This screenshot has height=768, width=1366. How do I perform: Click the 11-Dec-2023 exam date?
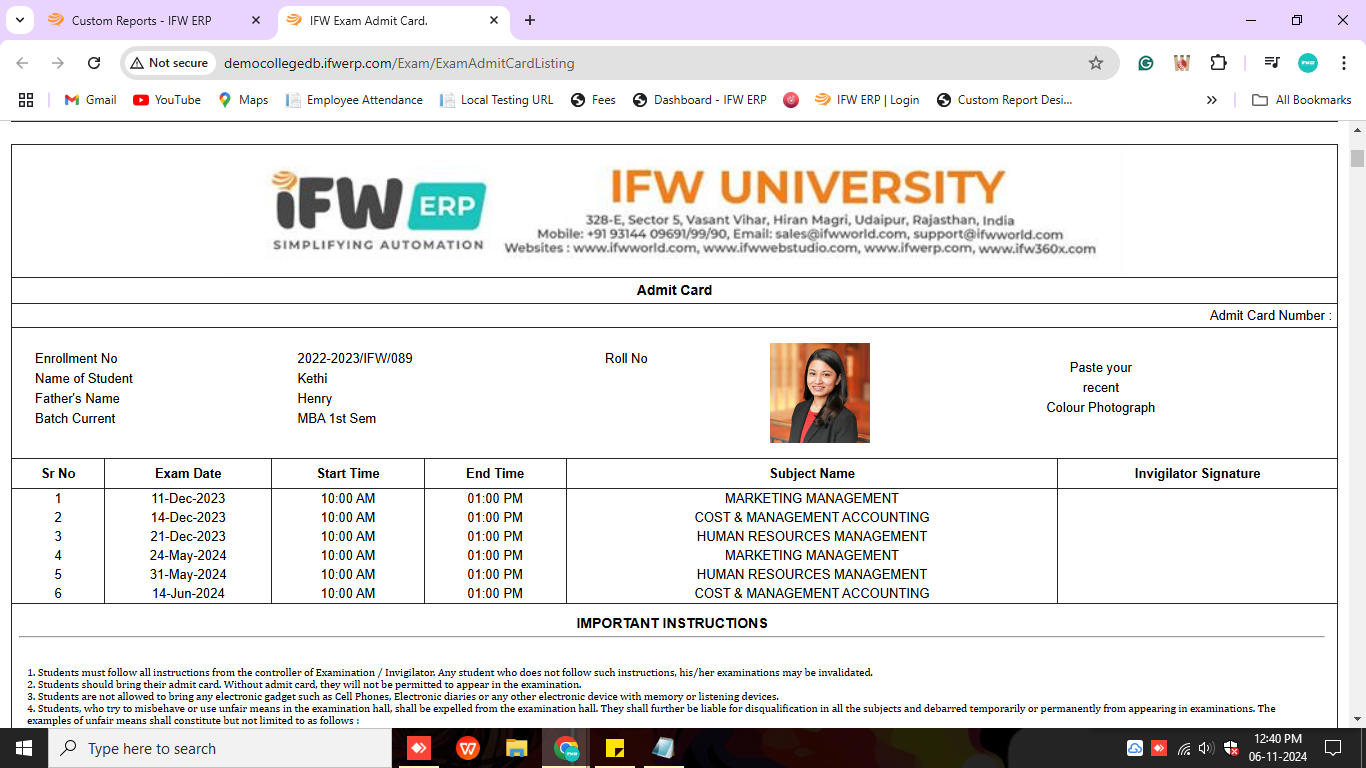(188, 498)
